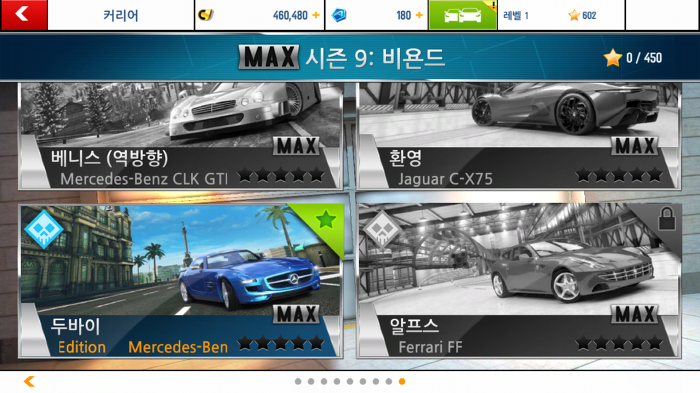Go to the second season page dot
This screenshot has height=393, width=700.
[311, 381]
